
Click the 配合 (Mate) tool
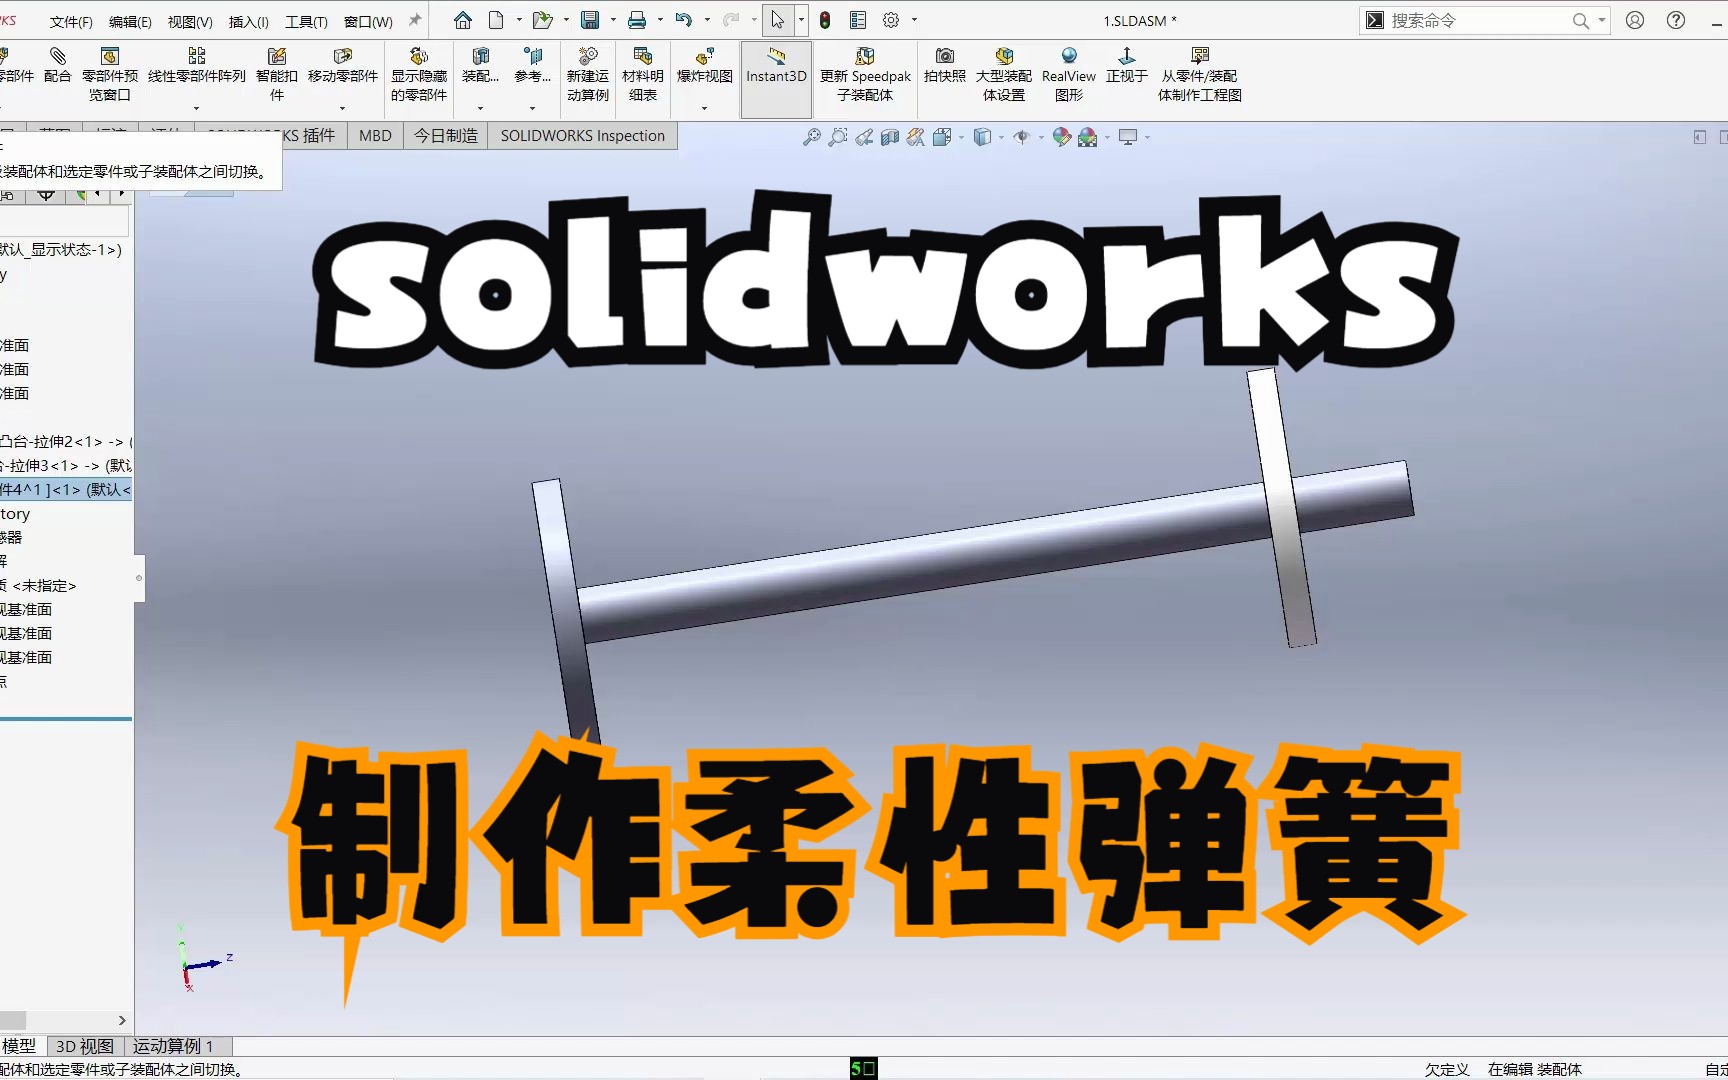pyautogui.click(x=58, y=65)
